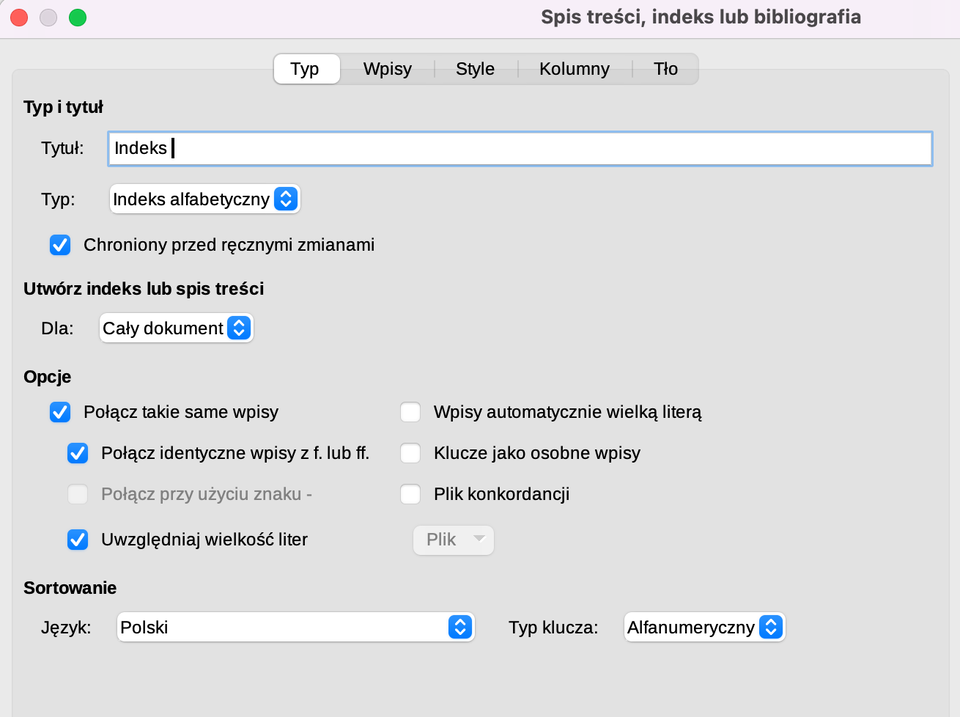
Task: Switch to the Wpisy tab
Action: (x=388, y=68)
